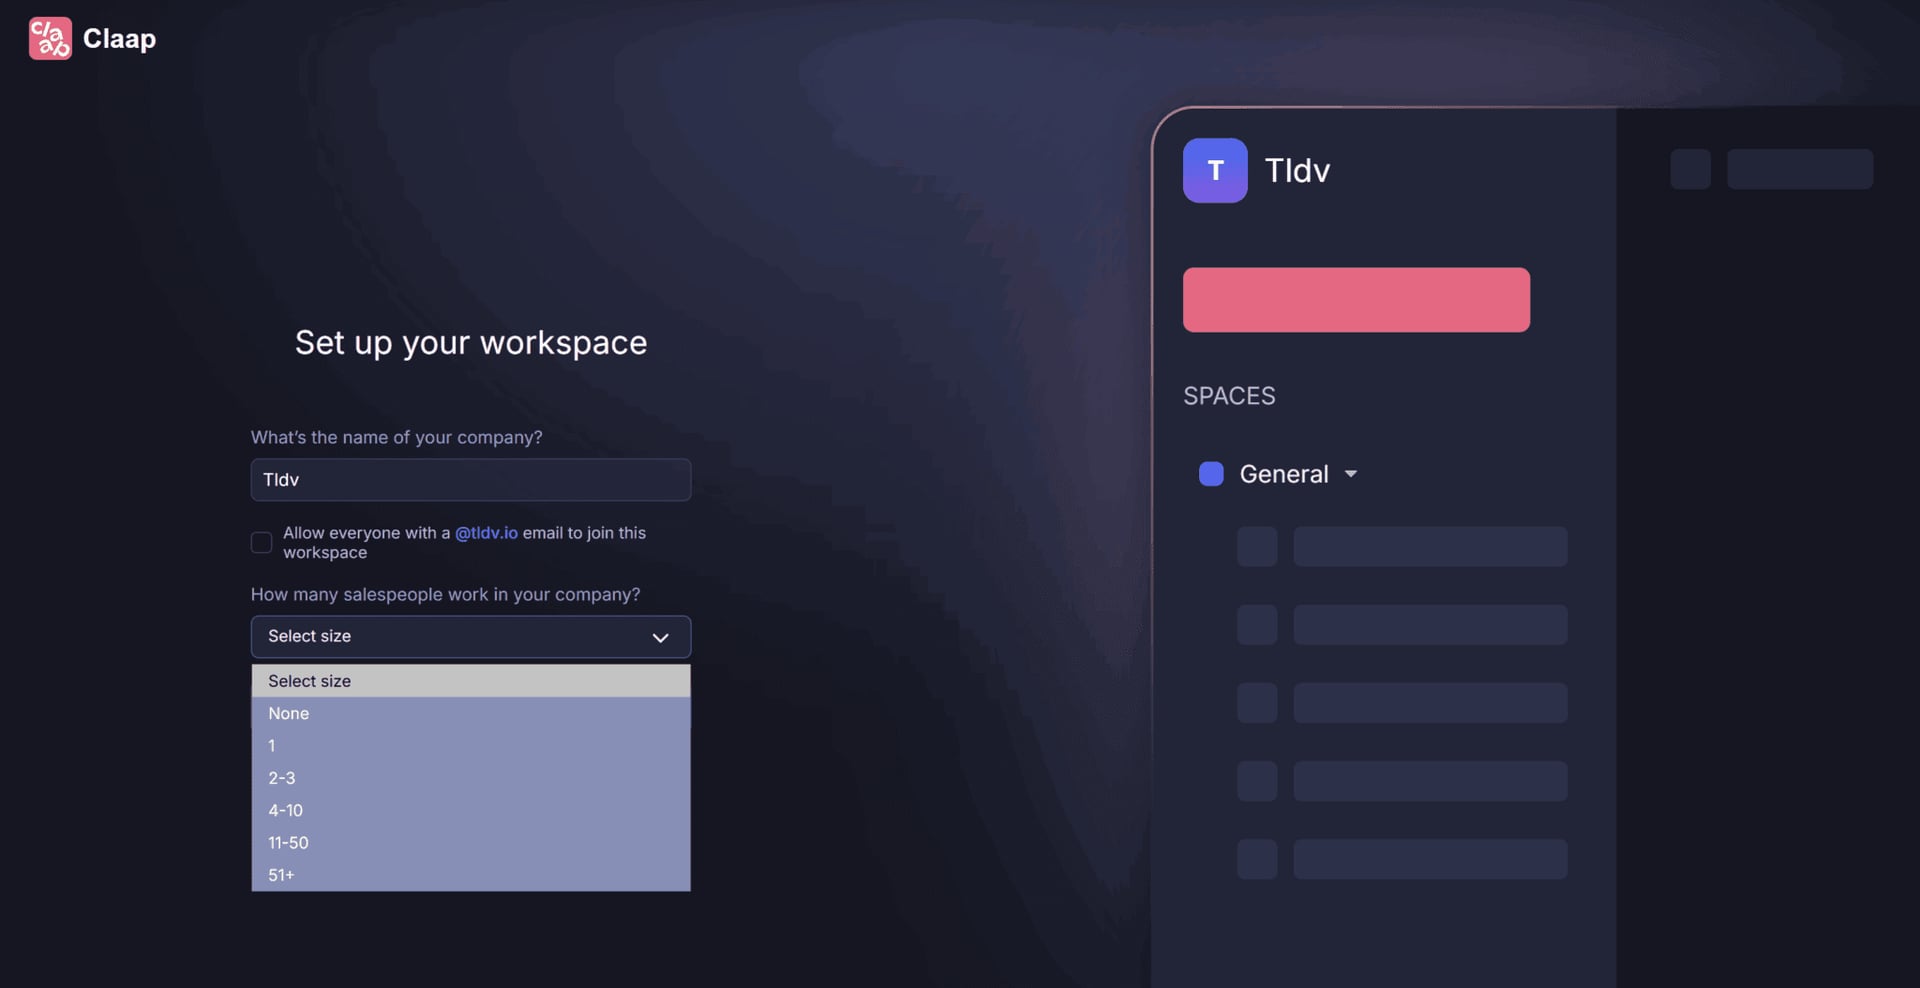Click the Set up your workspace heading
The width and height of the screenshot is (1920, 988).
click(x=471, y=343)
